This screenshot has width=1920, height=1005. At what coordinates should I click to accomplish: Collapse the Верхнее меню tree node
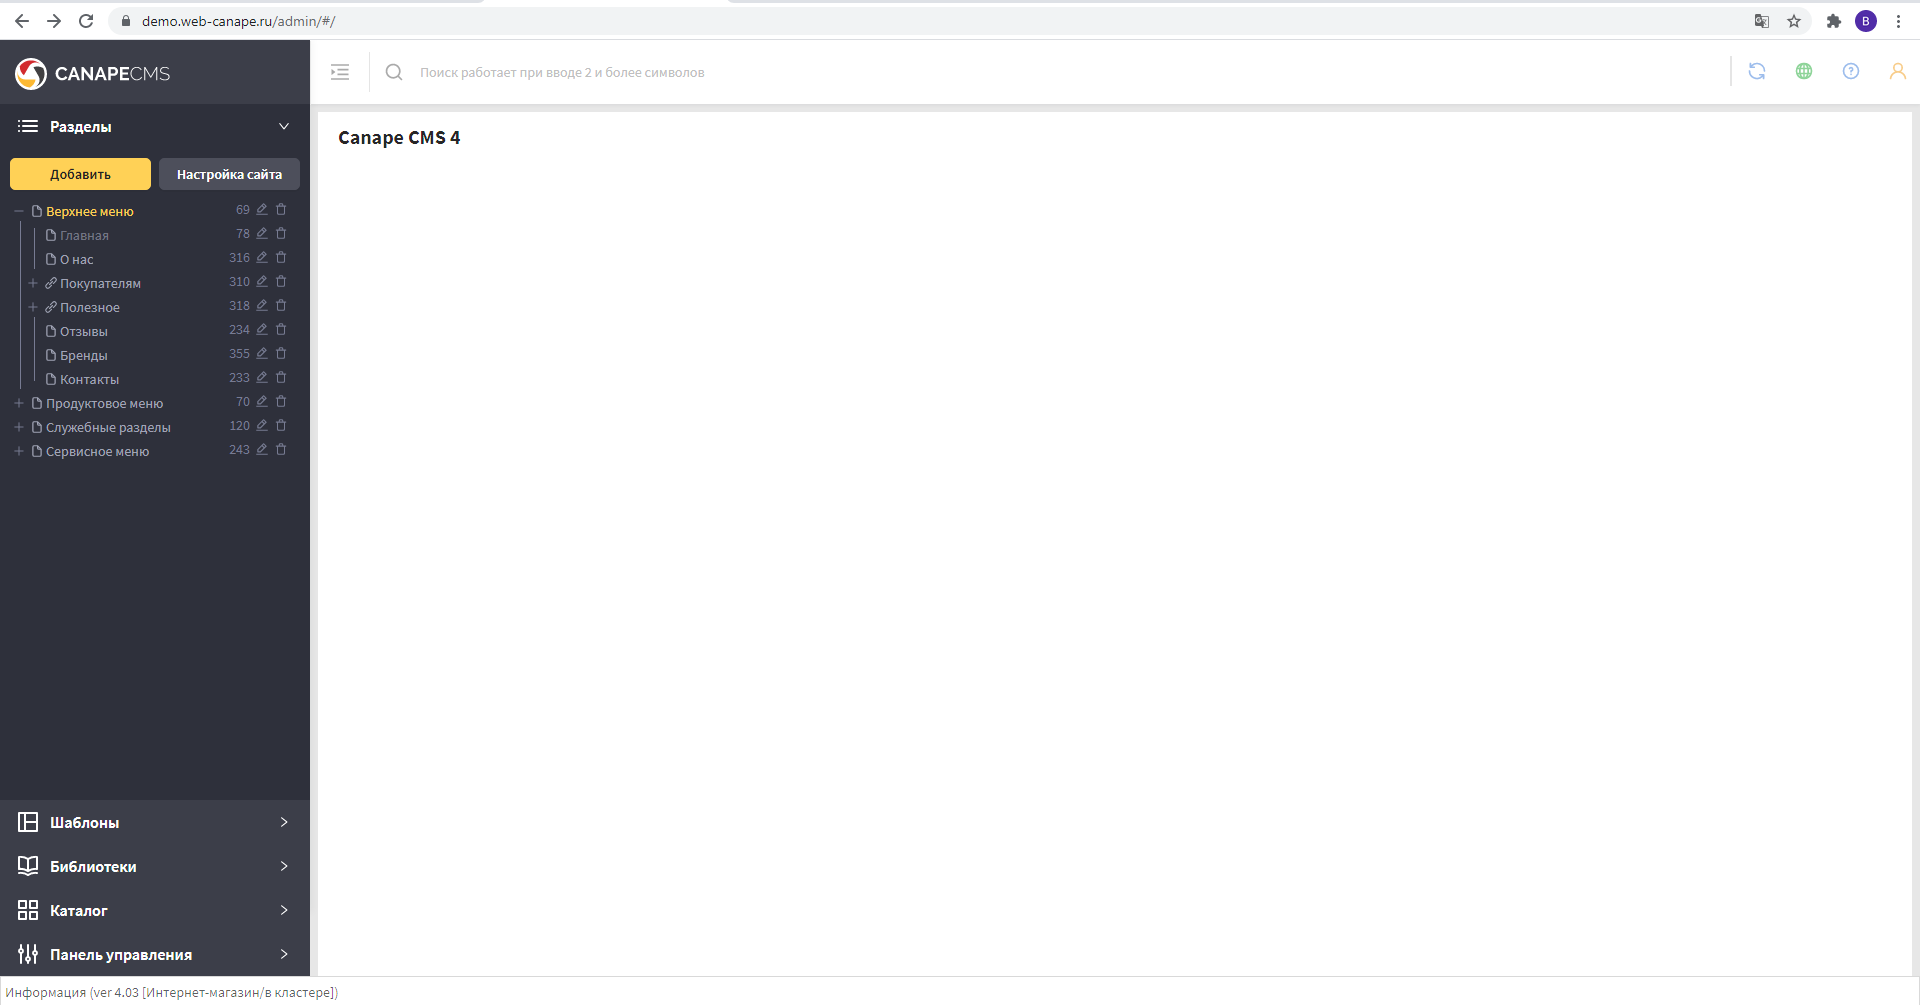point(19,212)
